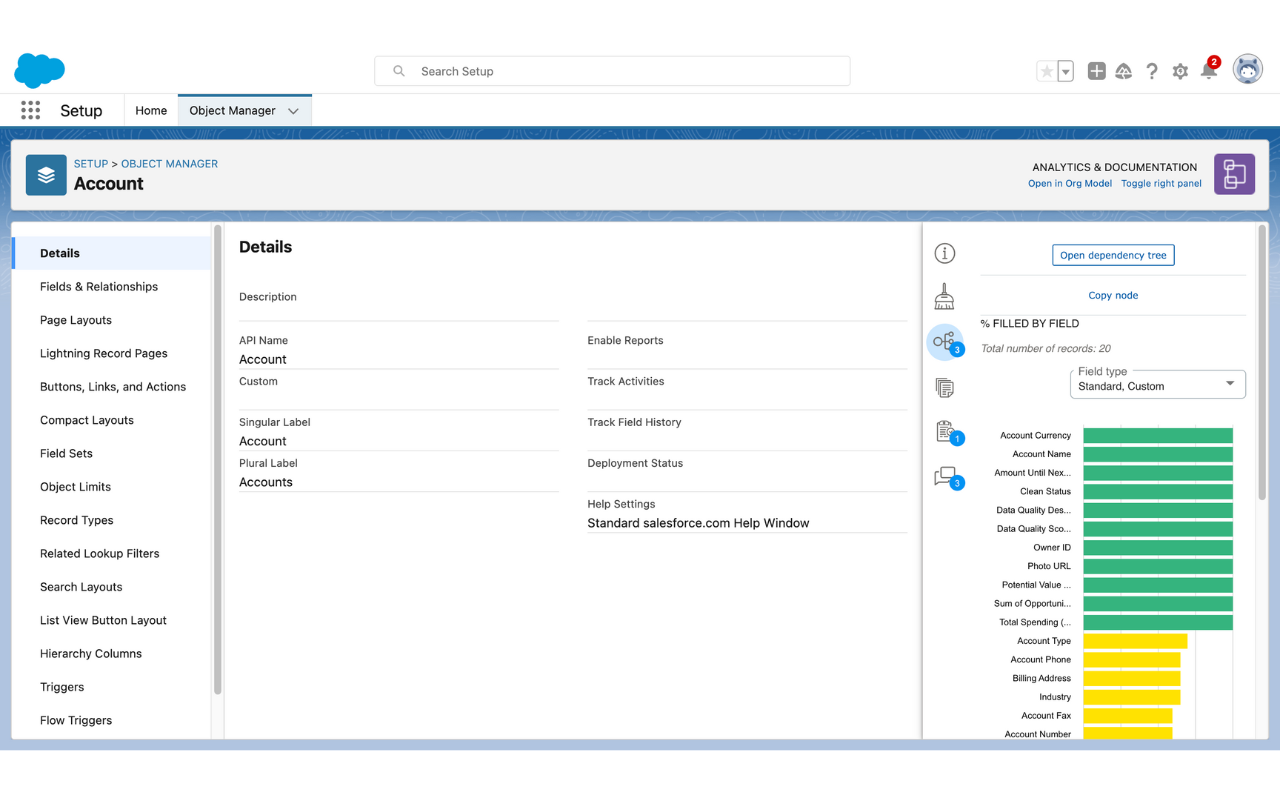Open the broom cleanup panel icon
This screenshot has width=1280, height=800.
(944, 297)
